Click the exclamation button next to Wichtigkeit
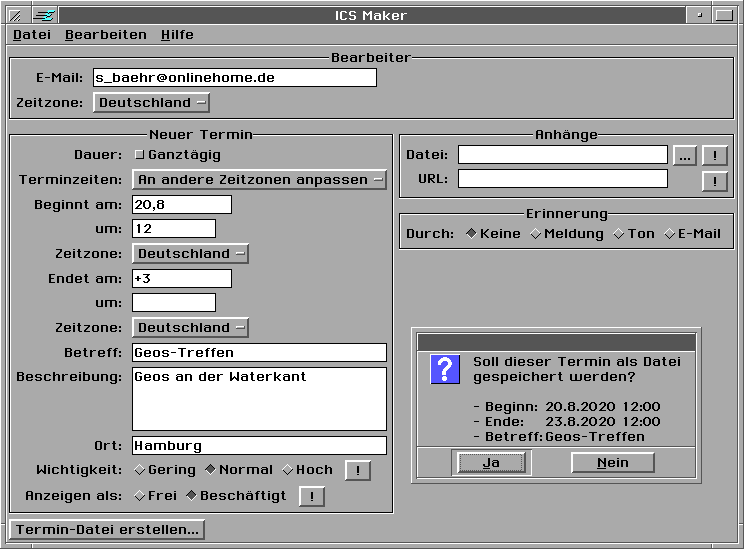The image size is (744, 549). click(x=358, y=470)
